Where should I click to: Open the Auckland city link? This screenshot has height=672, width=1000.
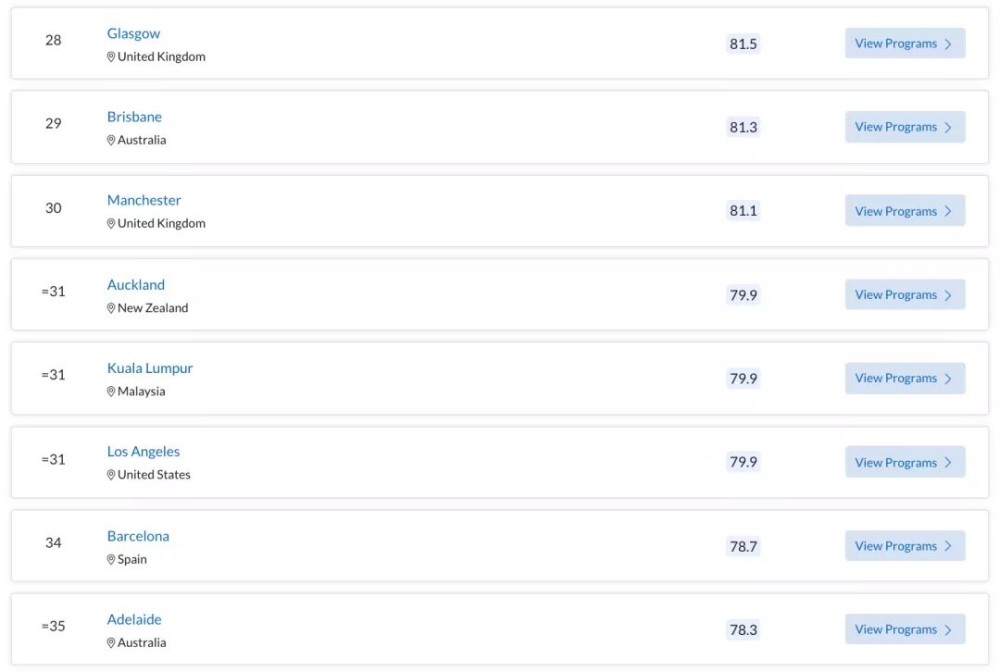(136, 284)
